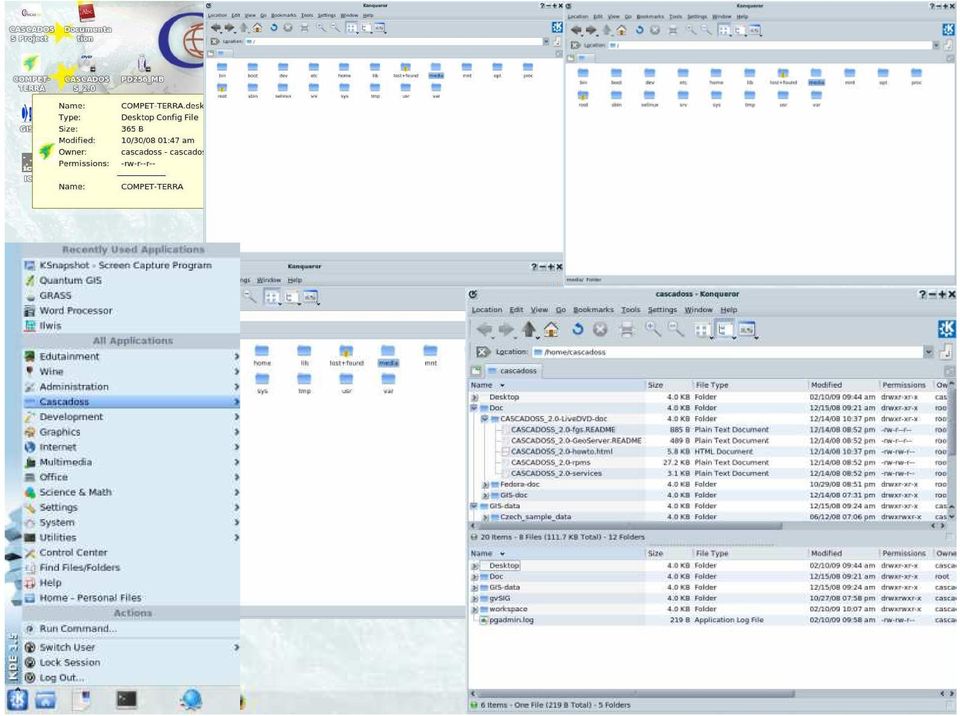Collapse CASCADOSS_2.0-LiveDVD-doc folder tree node
Image resolution: width=960 pixels, height=716 pixels.
(x=484, y=419)
